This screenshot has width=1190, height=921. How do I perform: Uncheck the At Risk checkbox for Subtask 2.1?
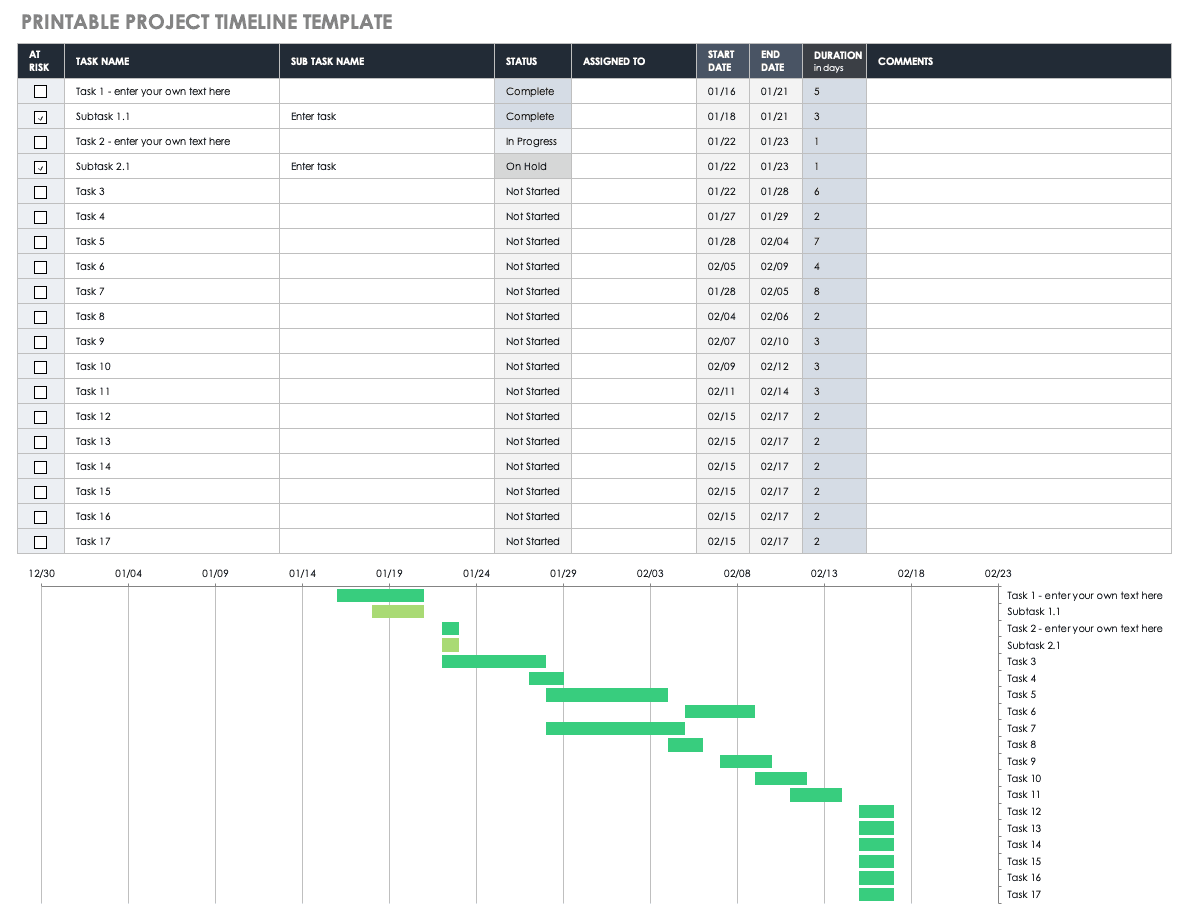[40, 167]
